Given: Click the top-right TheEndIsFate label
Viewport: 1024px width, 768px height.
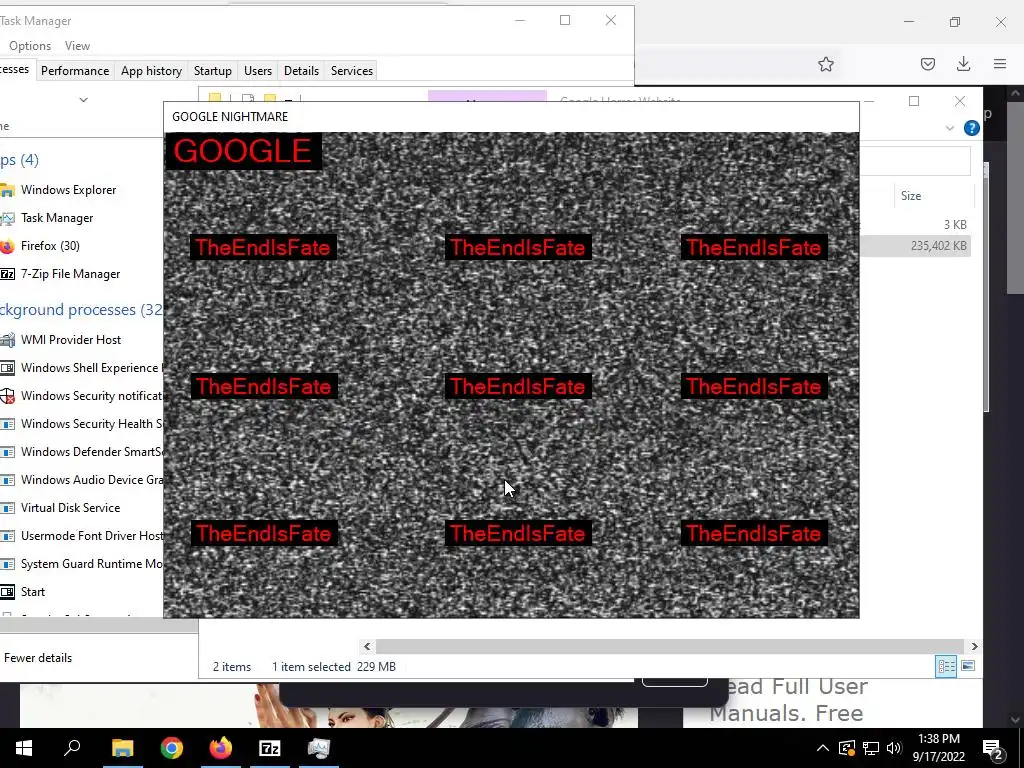Looking at the screenshot, I should coord(754,248).
